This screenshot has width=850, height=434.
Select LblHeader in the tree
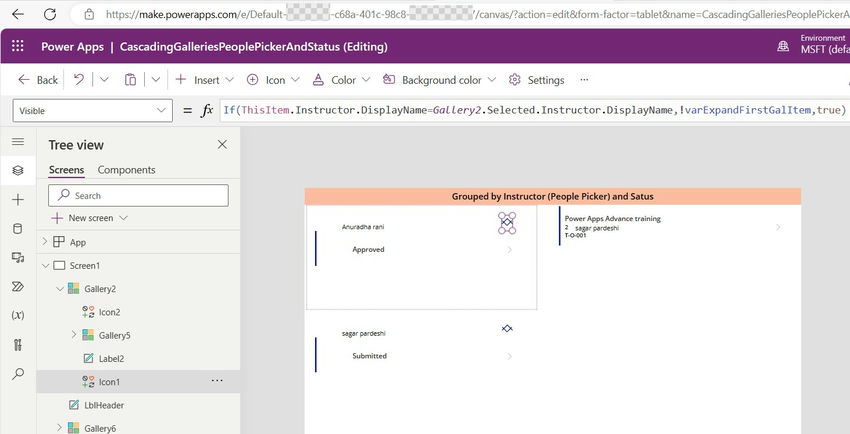point(104,405)
